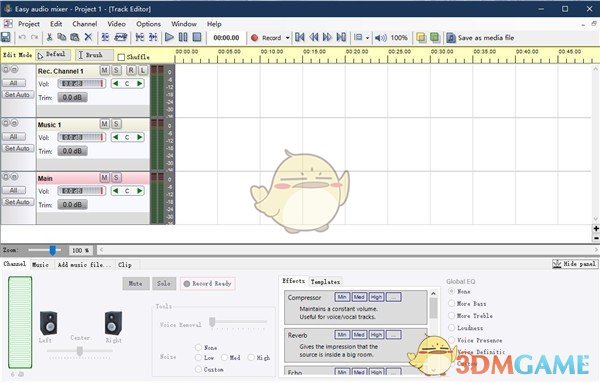Click the Redo arrow in toolbar
600x383 pixels.
[x=34, y=37]
